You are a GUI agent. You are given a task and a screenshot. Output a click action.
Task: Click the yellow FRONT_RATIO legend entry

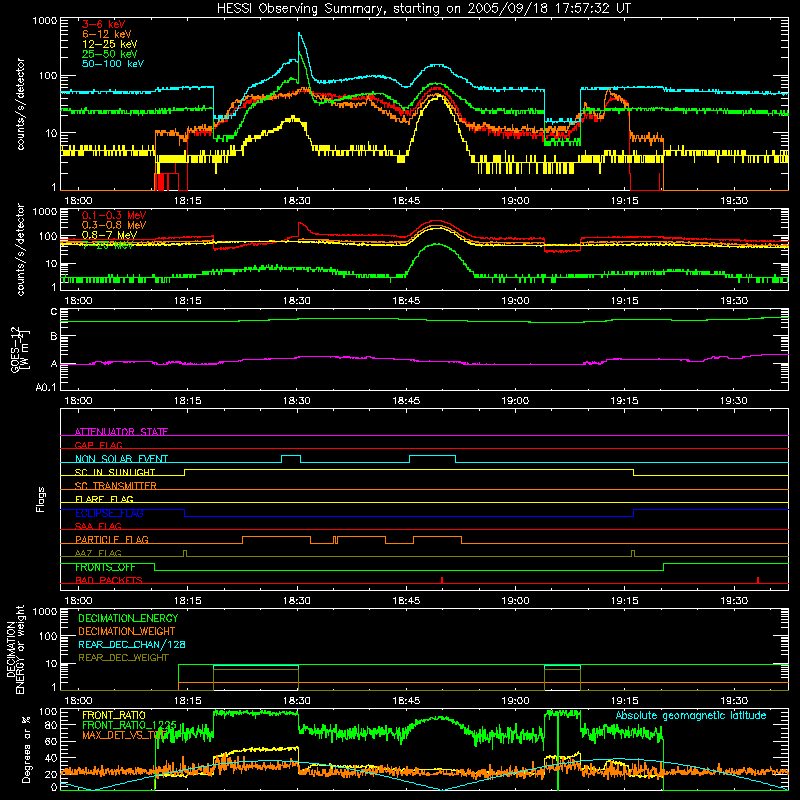pos(114,715)
